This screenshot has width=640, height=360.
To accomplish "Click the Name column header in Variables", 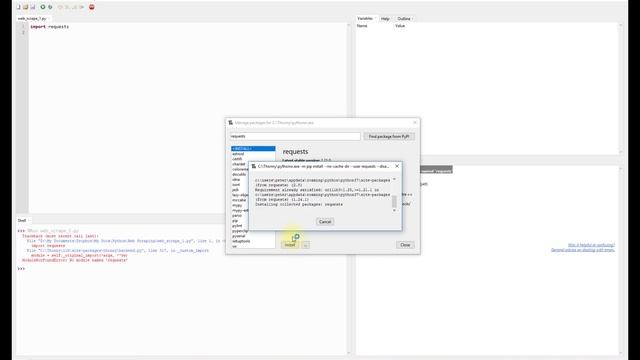I will click(362, 26).
